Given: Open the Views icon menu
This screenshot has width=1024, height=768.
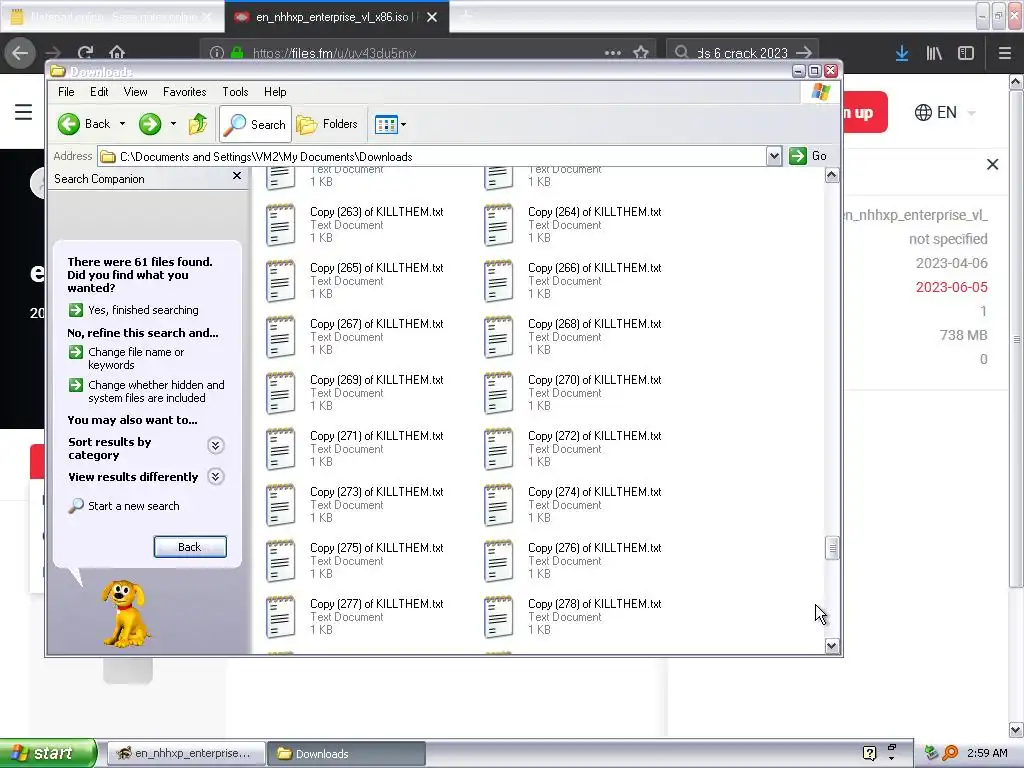Looking at the screenshot, I should click(x=391, y=124).
